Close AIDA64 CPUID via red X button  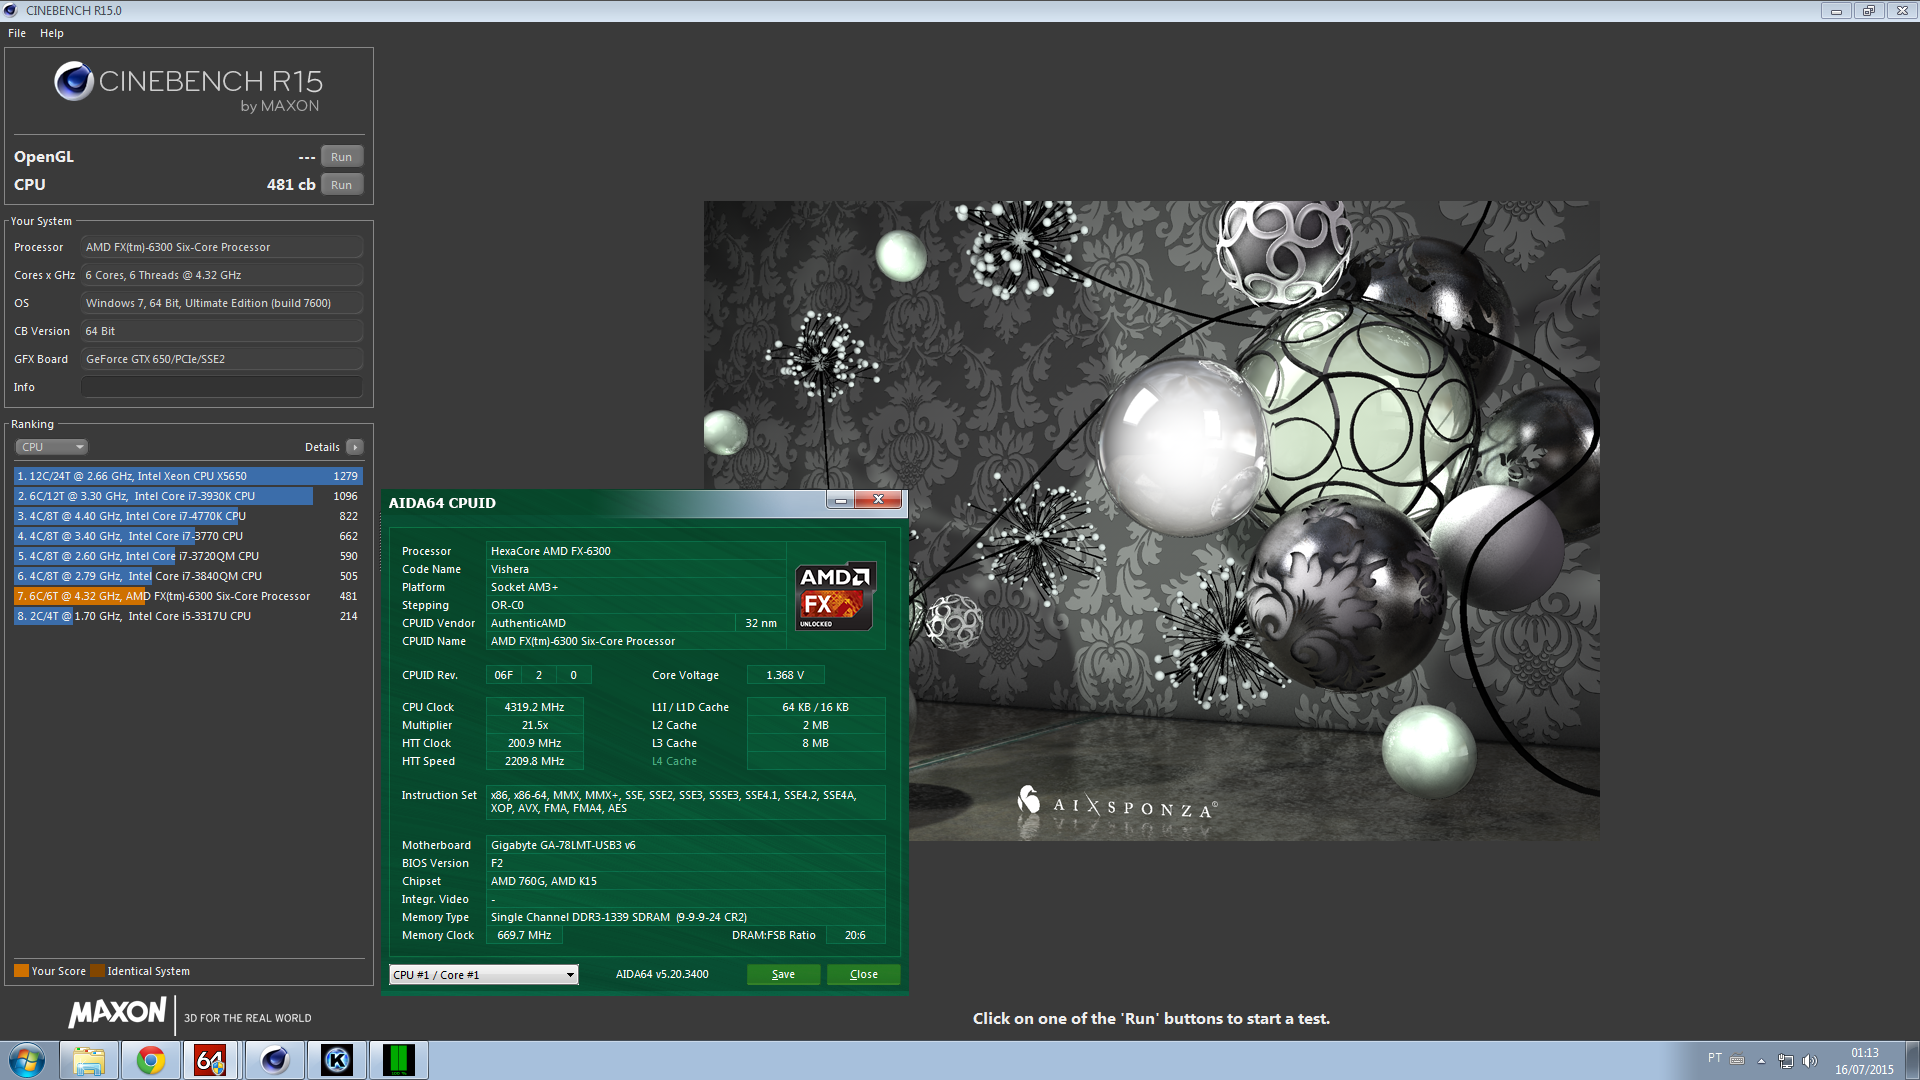(x=878, y=500)
